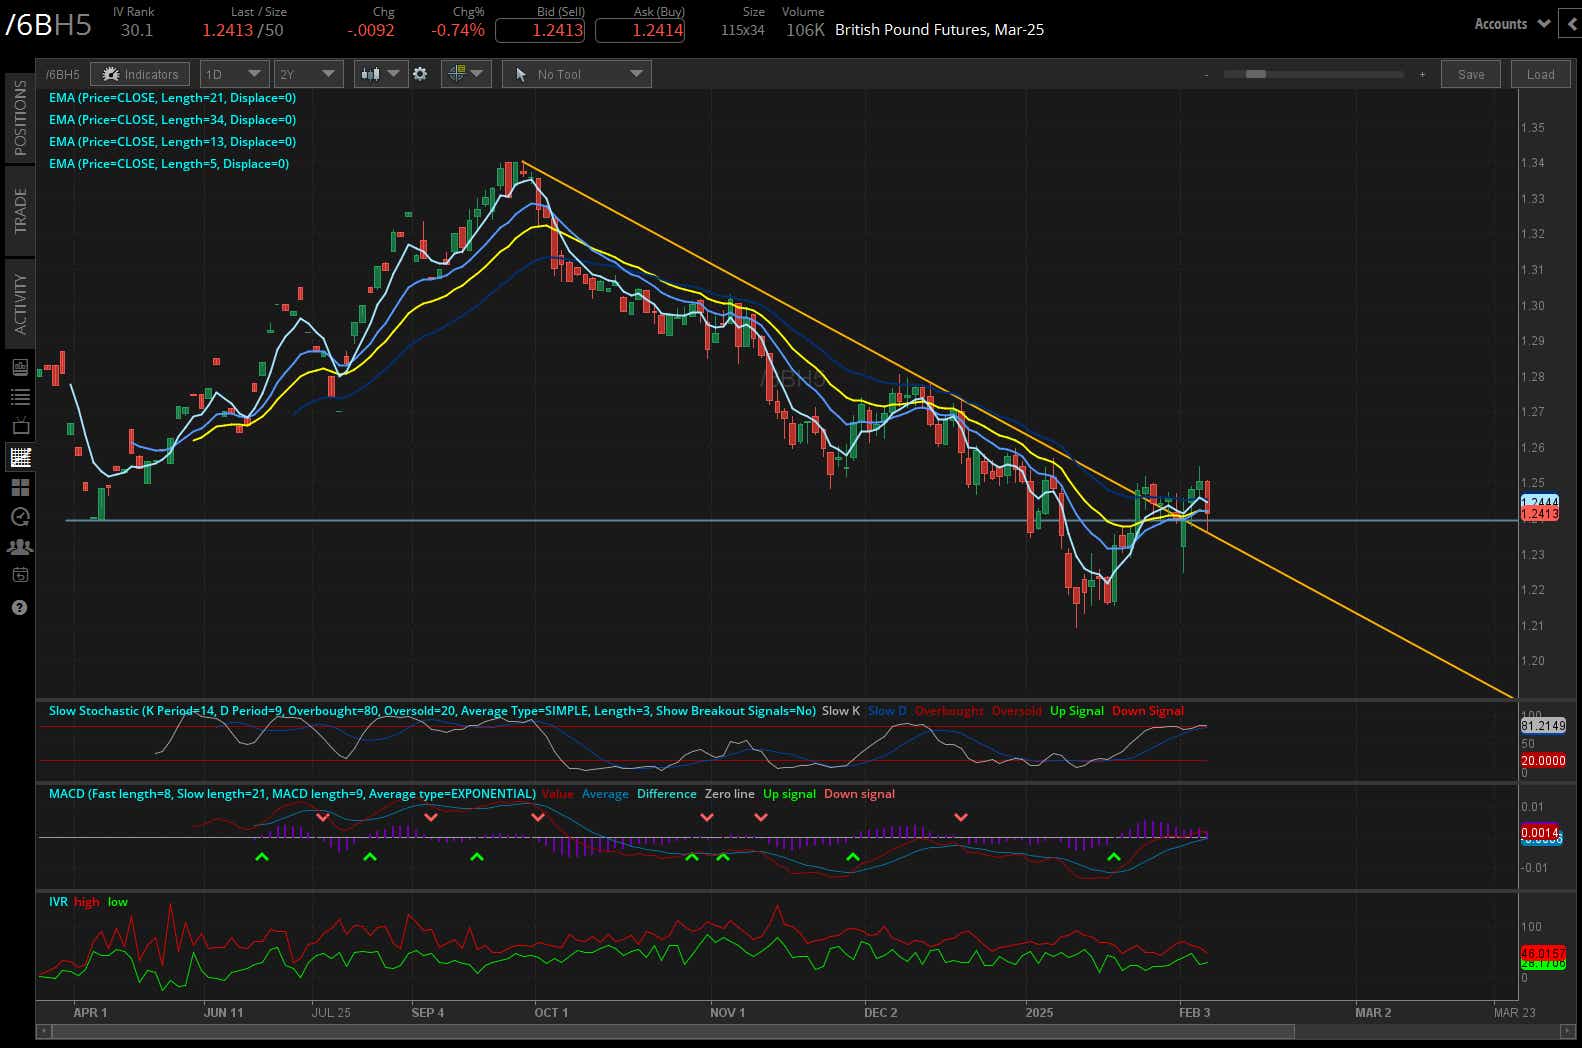1582x1048 pixels.
Task: Open the crosshair cursor mode dropdown
Action: point(466,74)
